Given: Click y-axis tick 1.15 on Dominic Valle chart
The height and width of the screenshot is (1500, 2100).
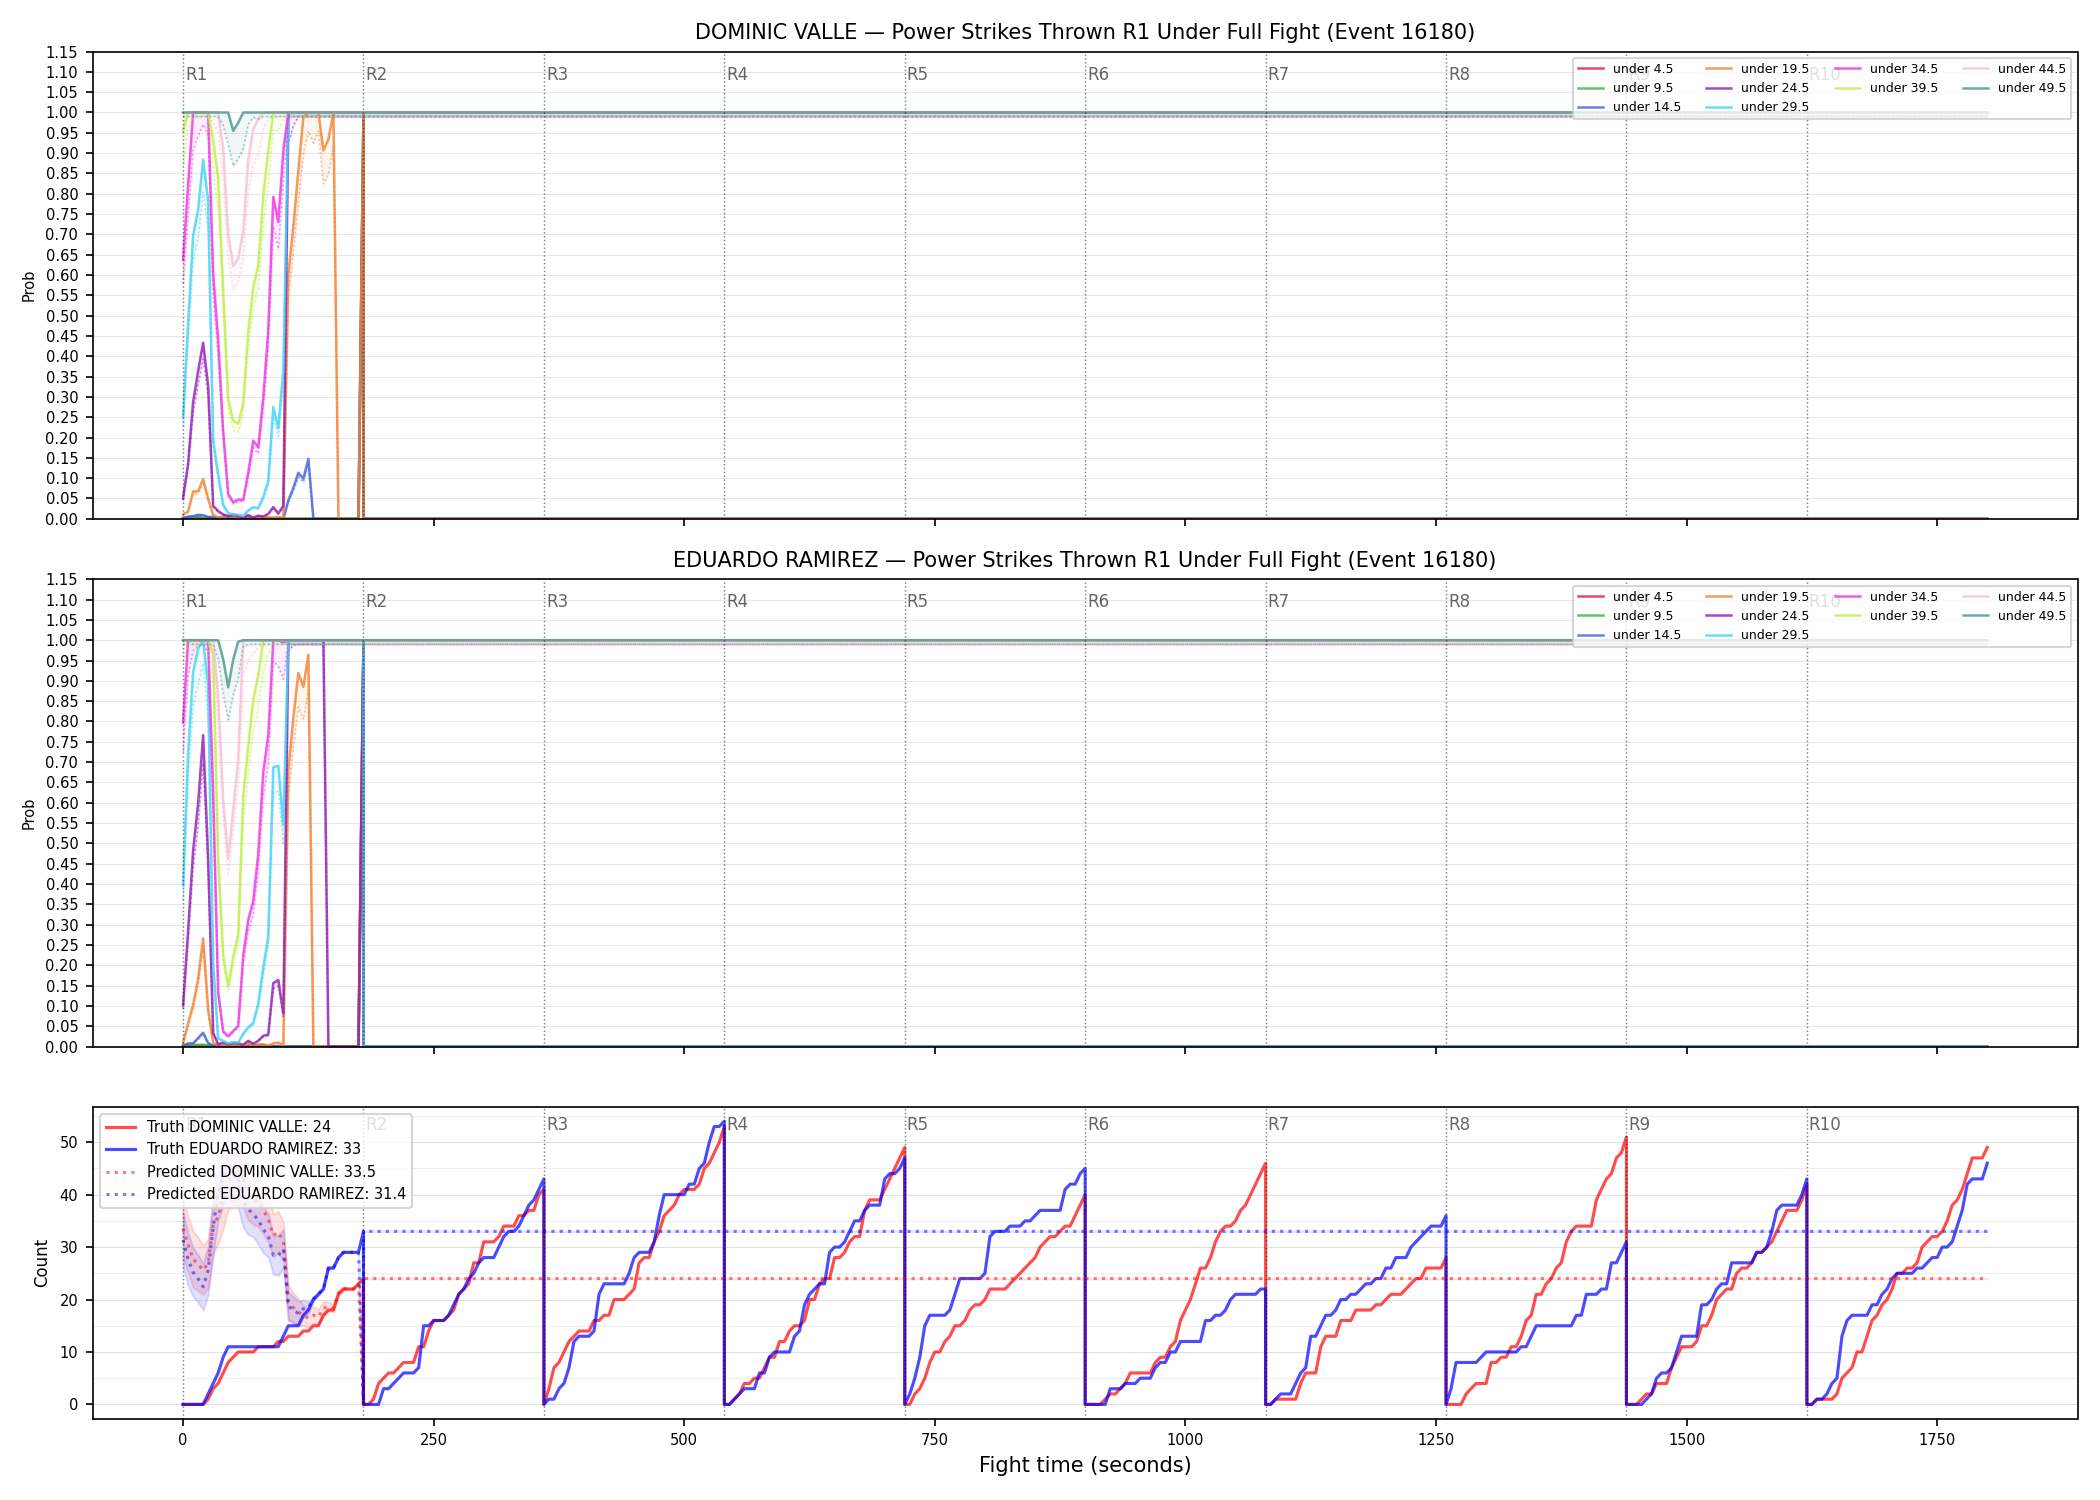Looking at the screenshot, I should coord(62,52).
